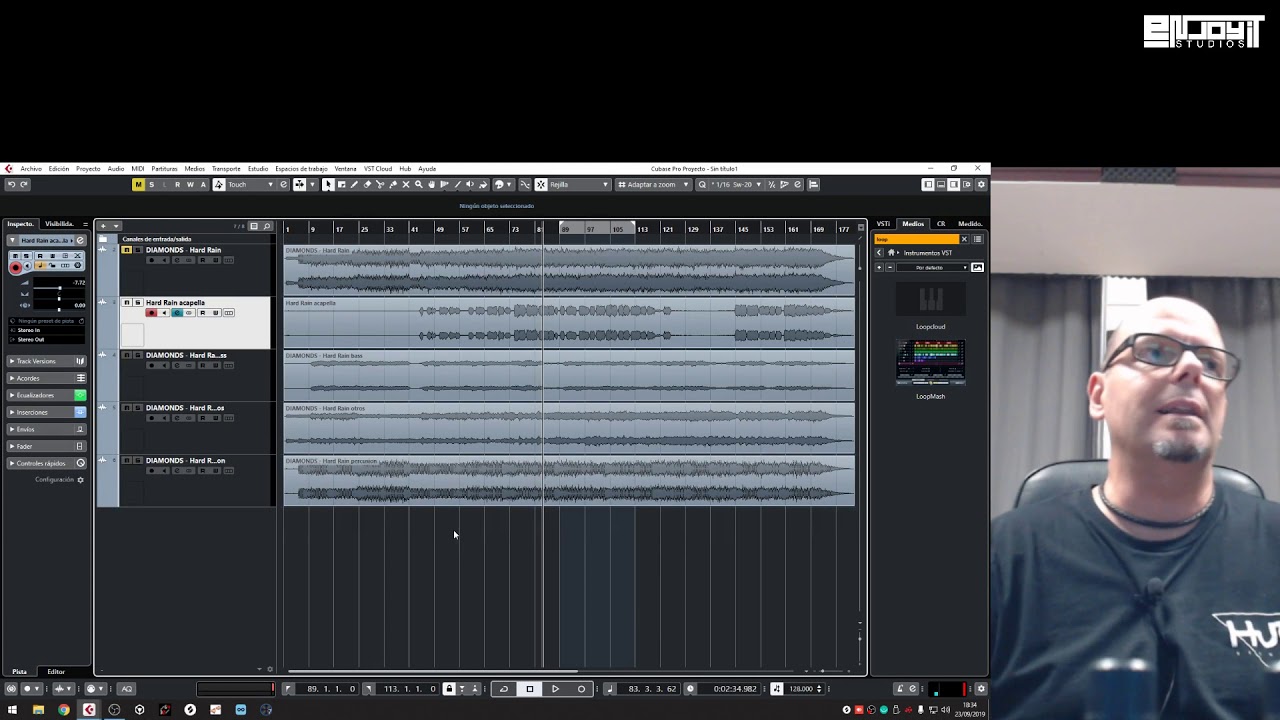
Task: Open Chrome from the taskbar
Action: tap(63, 710)
